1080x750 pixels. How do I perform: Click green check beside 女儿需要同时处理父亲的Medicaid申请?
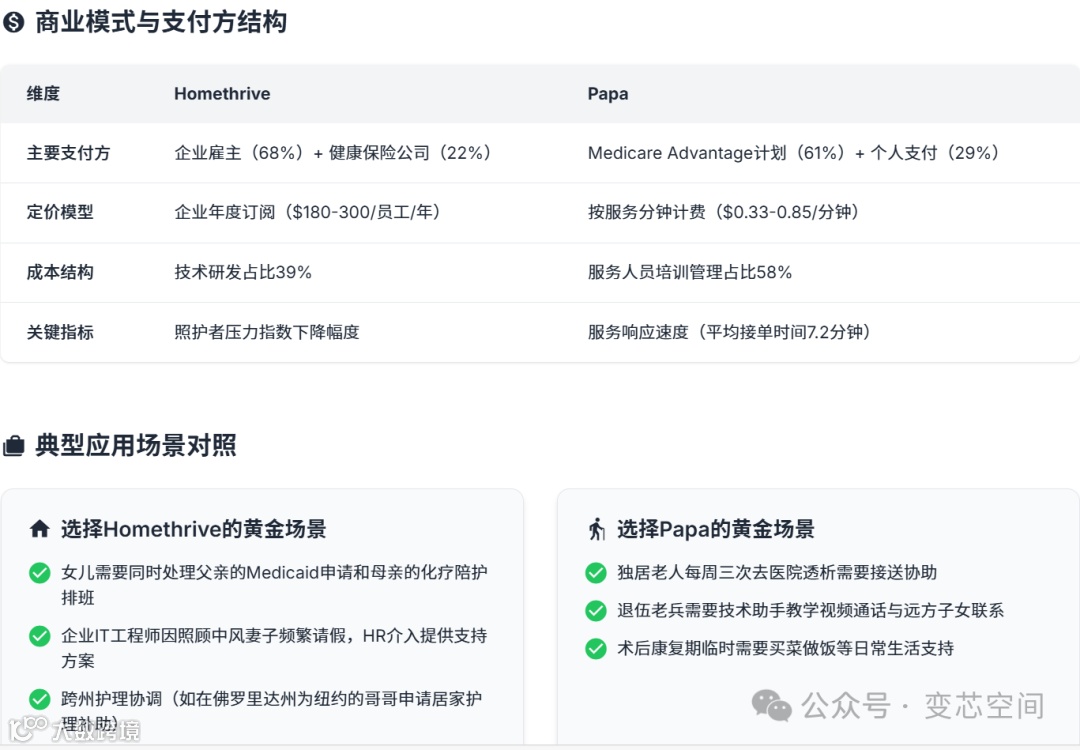click(x=40, y=572)
